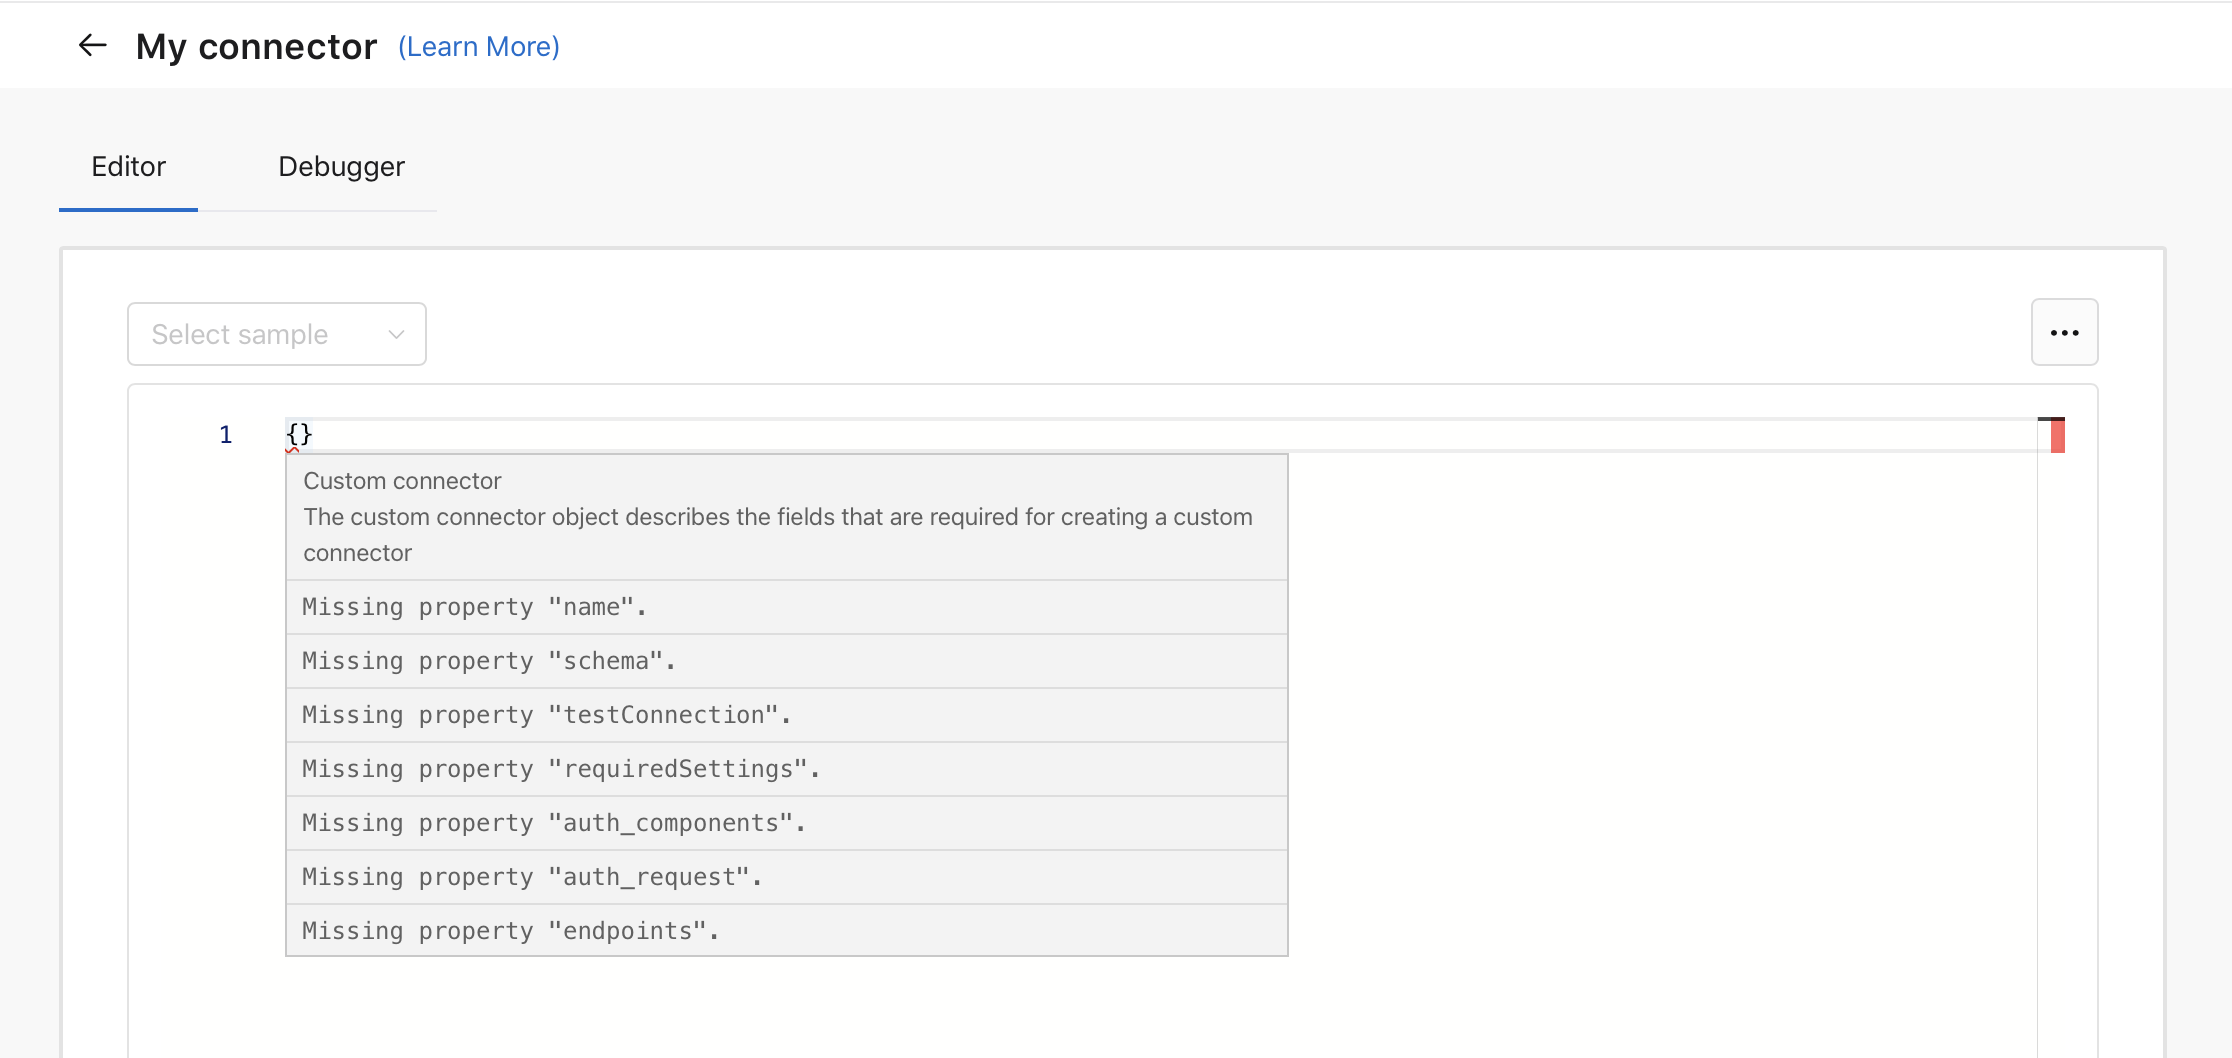The height and width of the screenshot is (1058, 2232).
Task: Click the My connector page title
Action: (256, 45)
